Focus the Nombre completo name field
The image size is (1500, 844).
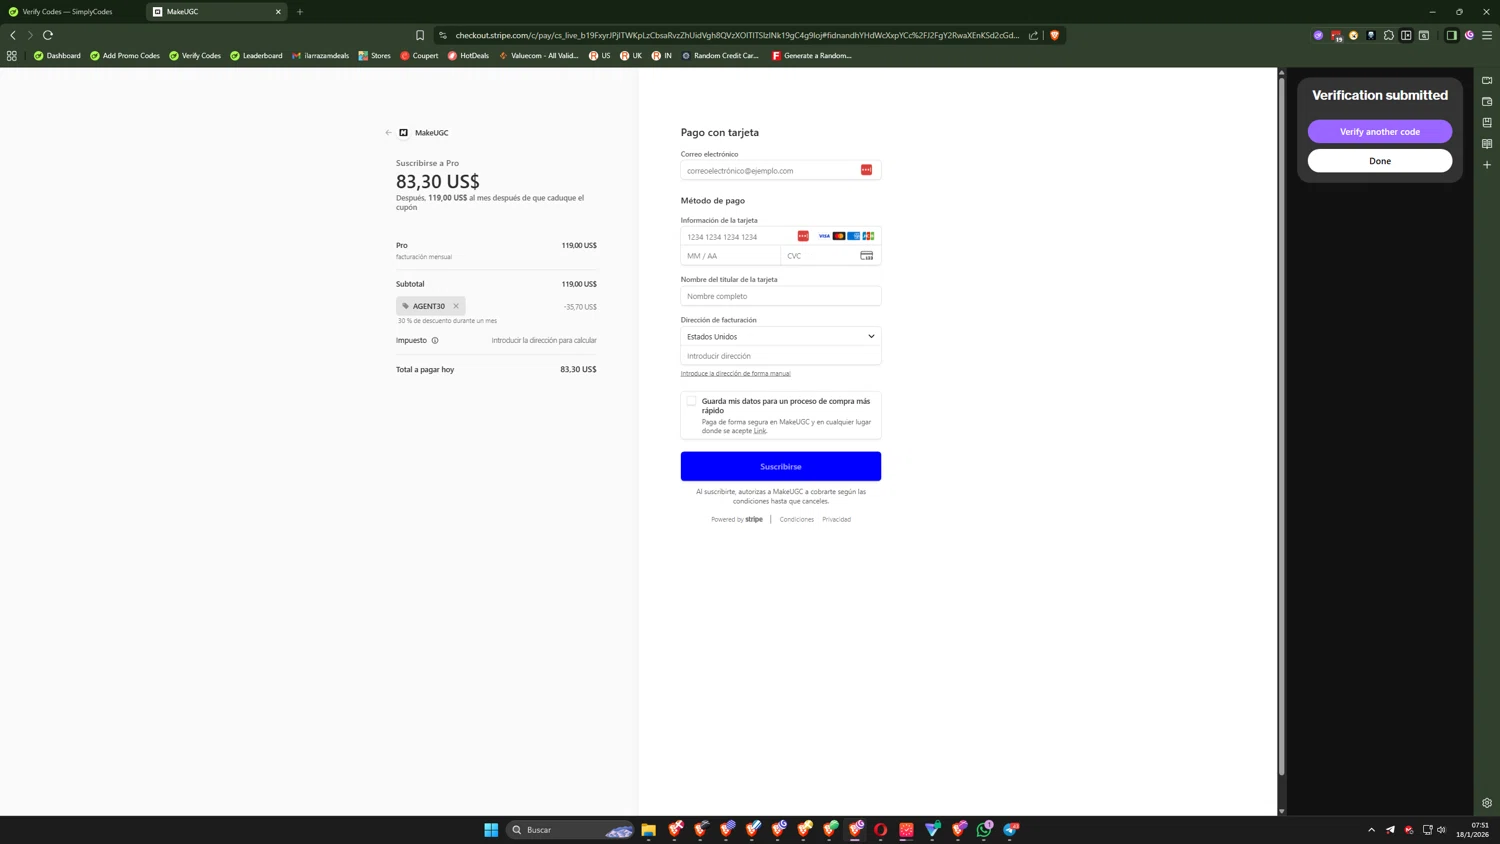pos(781,296)
